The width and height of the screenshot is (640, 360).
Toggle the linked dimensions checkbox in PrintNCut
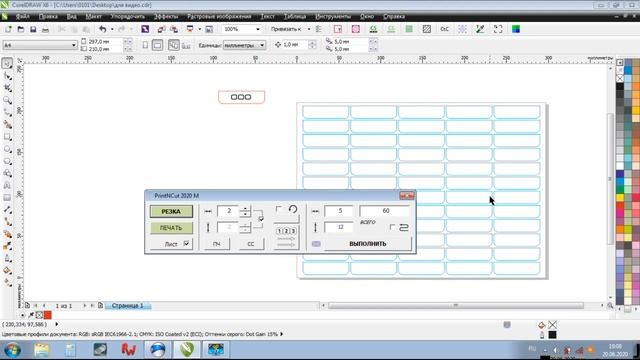click(261, 219)
